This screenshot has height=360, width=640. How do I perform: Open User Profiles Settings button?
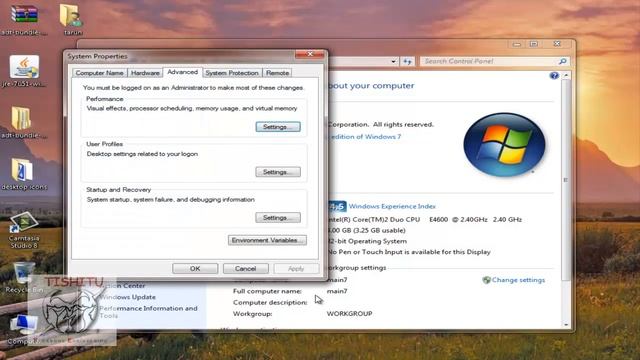click(x=278, y=172)
